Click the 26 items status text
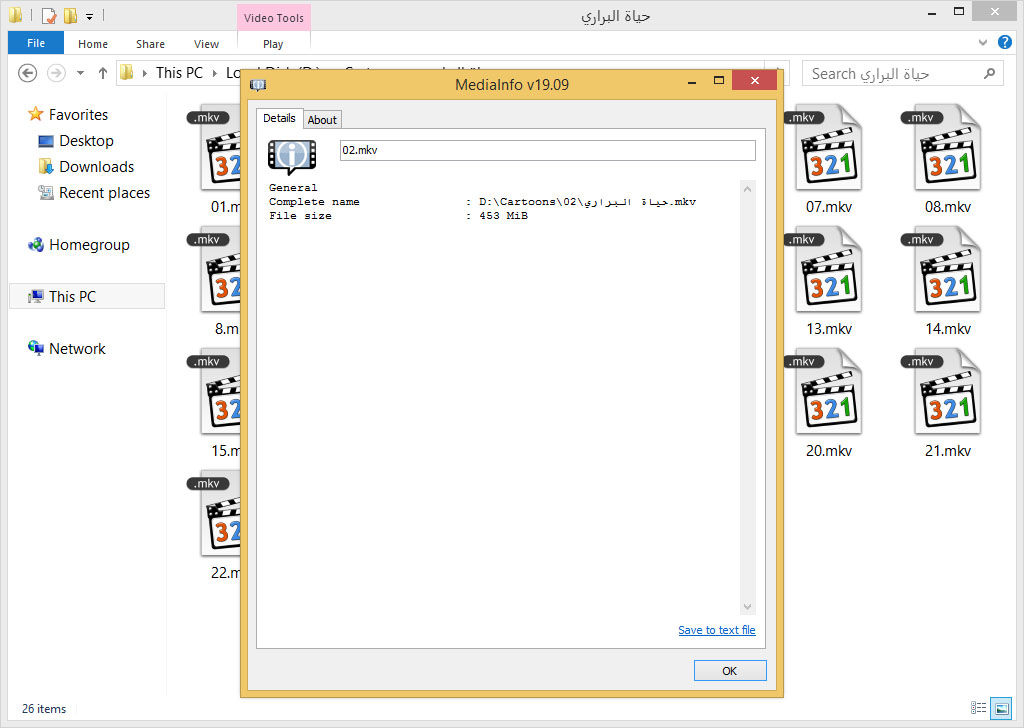Image resolution: width=1024 pixels, height=728 pixels. click(44, 708)
